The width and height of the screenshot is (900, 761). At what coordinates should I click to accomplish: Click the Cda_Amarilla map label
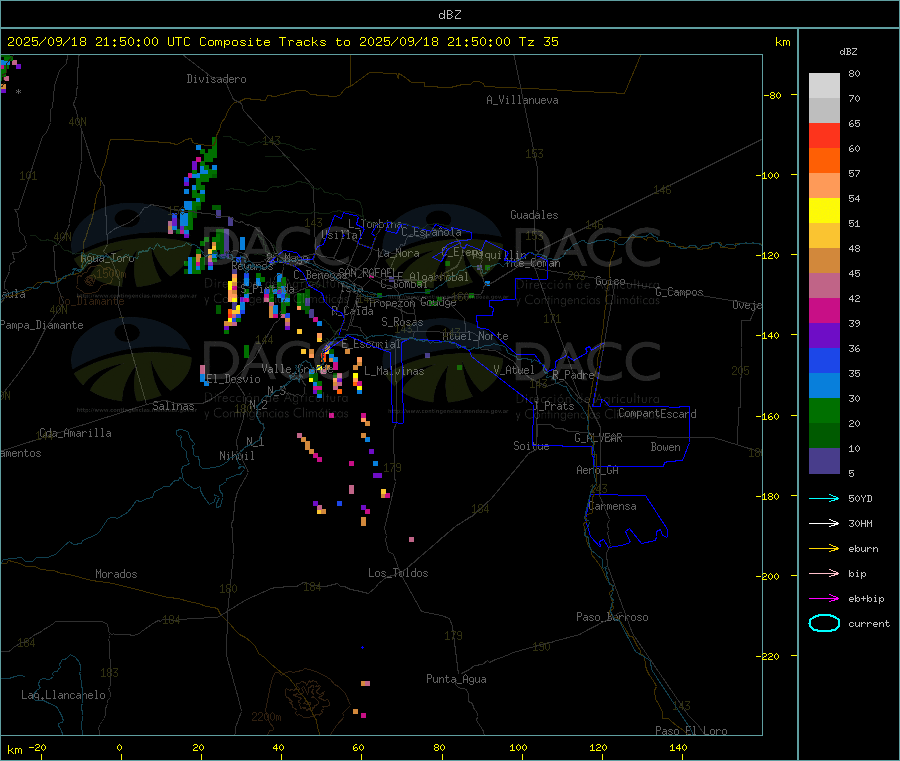tap(75, 433)
